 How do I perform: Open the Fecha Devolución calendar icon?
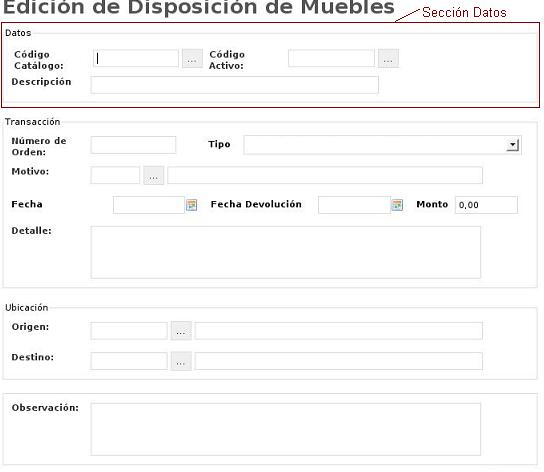tap(397, 205)
